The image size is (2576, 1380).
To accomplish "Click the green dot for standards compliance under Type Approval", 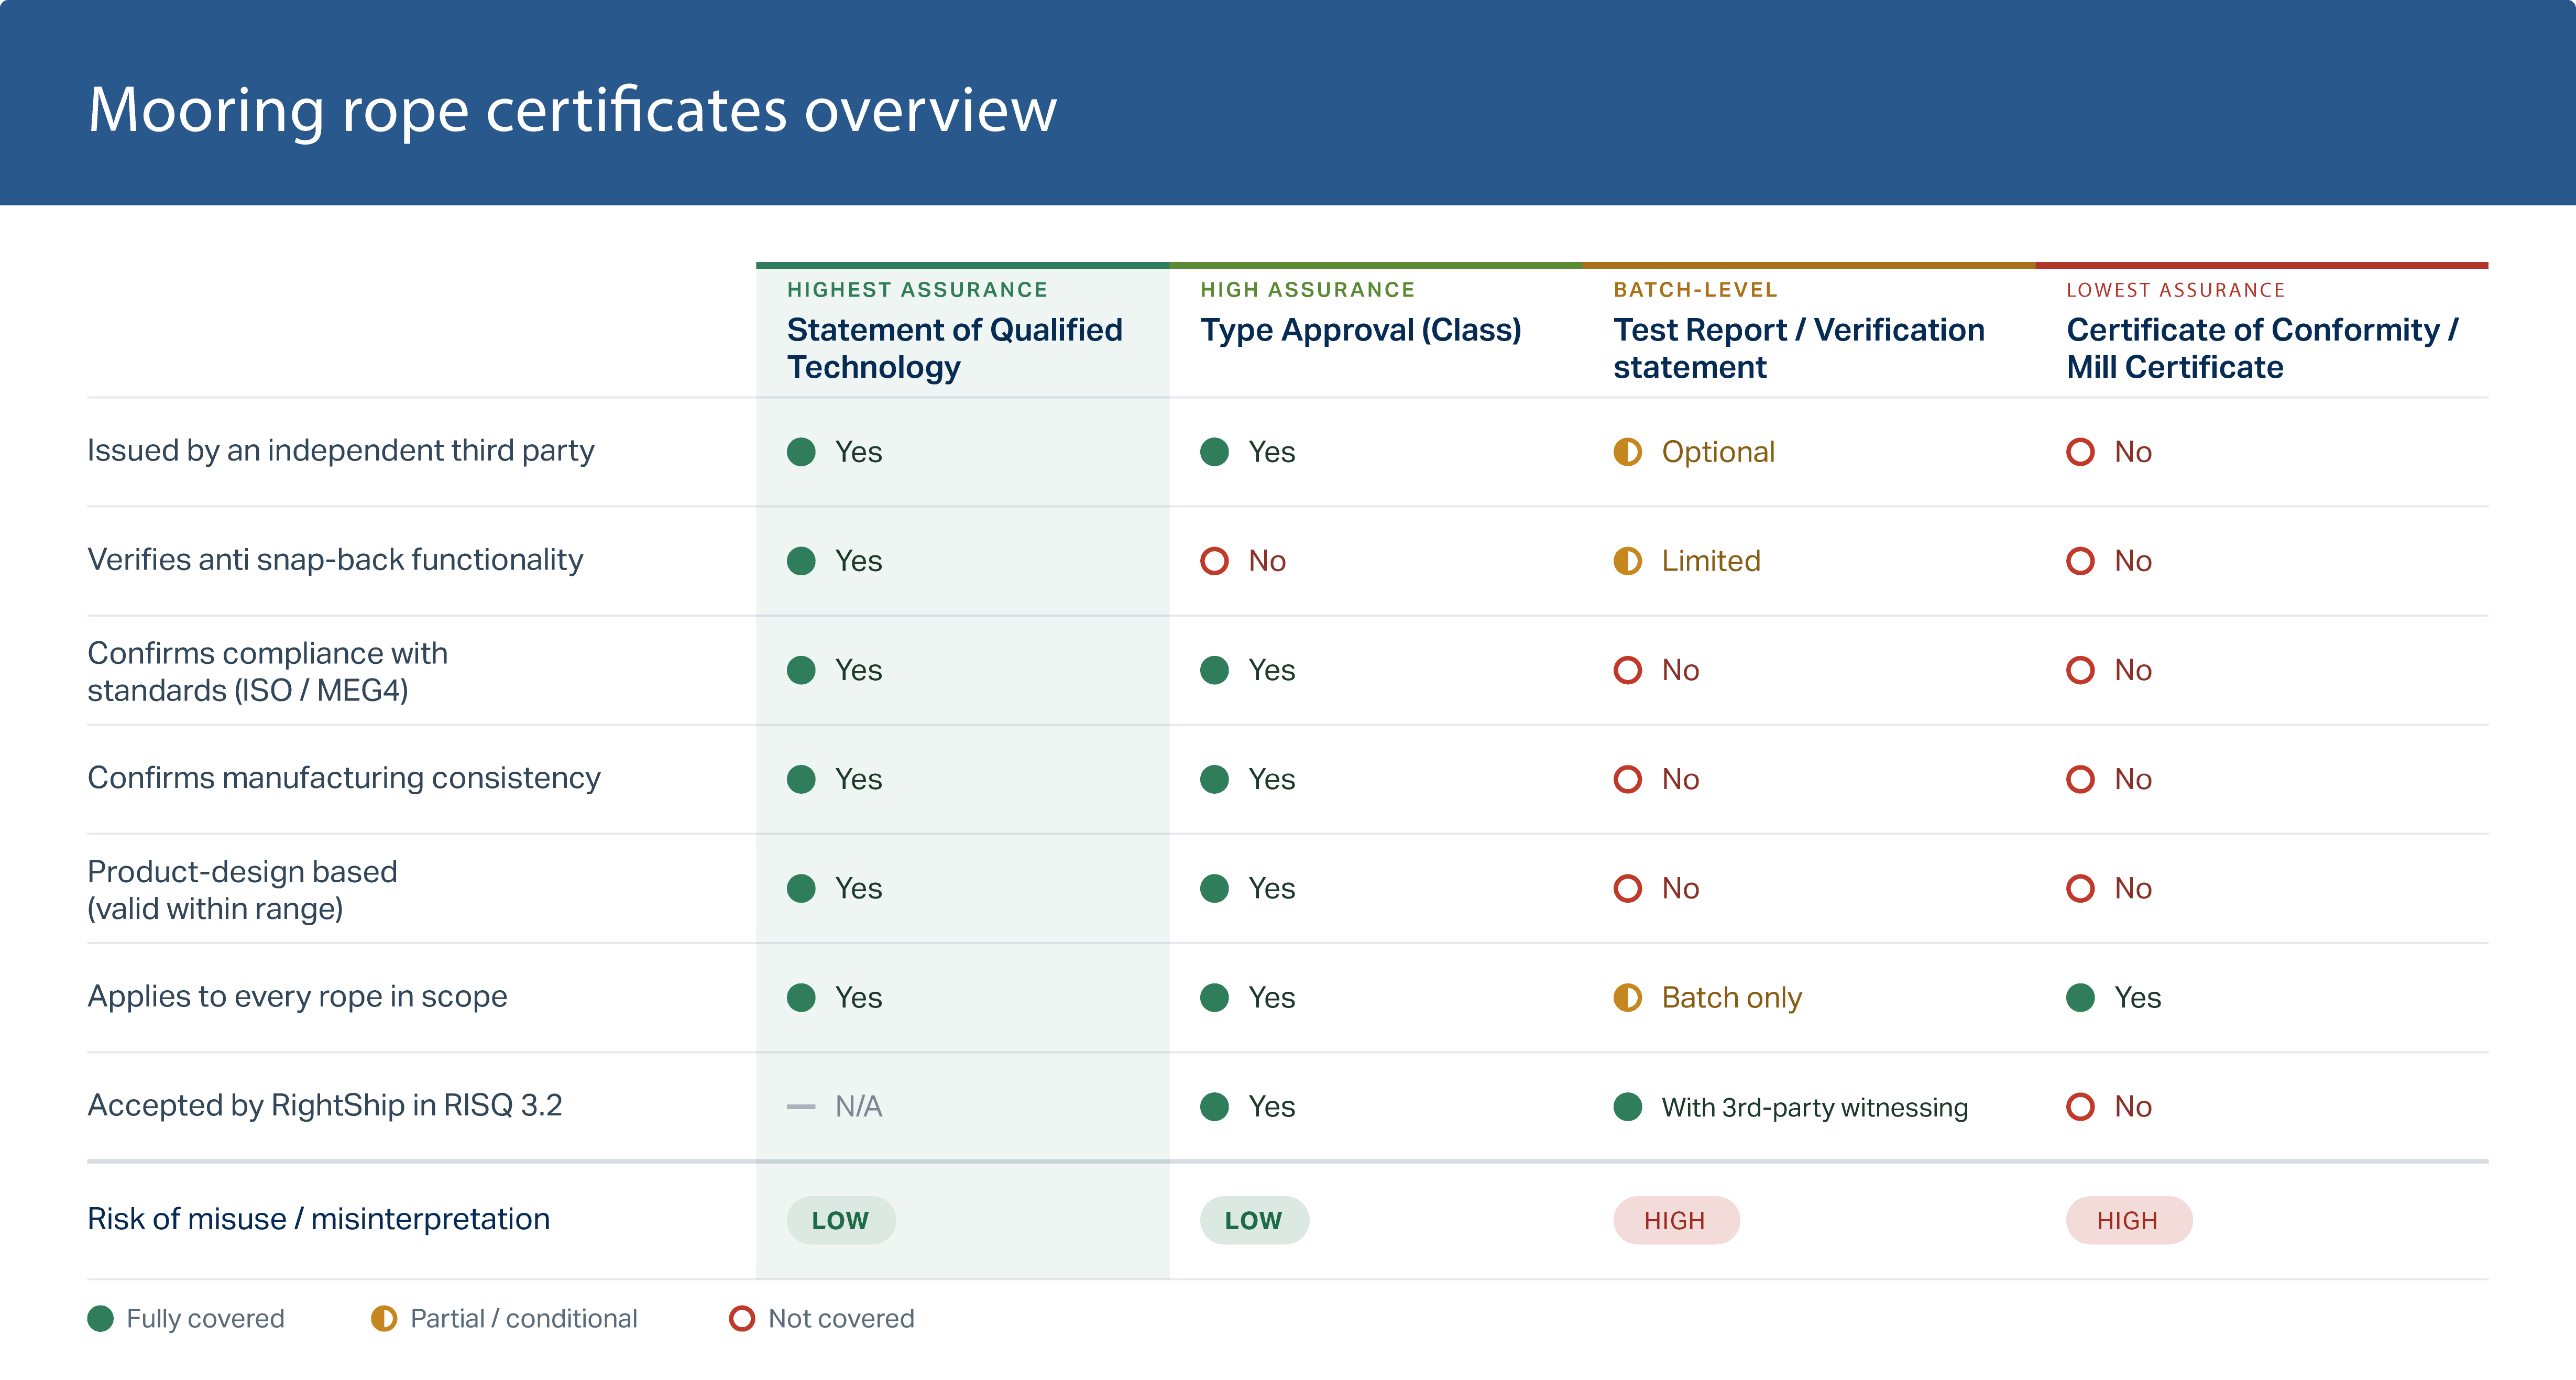I will point(1214,670).
